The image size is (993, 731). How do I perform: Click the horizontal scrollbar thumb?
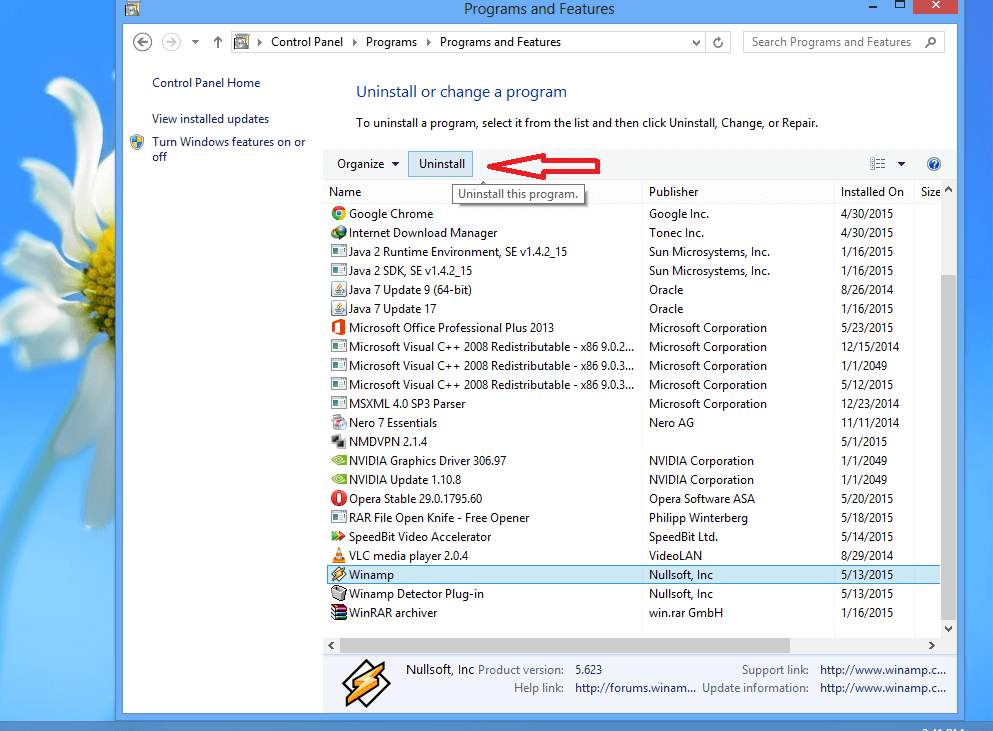point(565,645)
